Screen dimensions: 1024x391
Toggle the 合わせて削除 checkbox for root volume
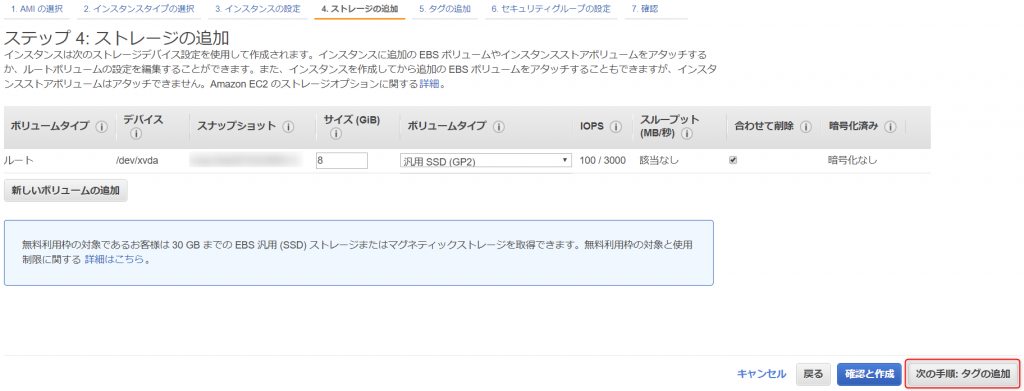(733, 160)
